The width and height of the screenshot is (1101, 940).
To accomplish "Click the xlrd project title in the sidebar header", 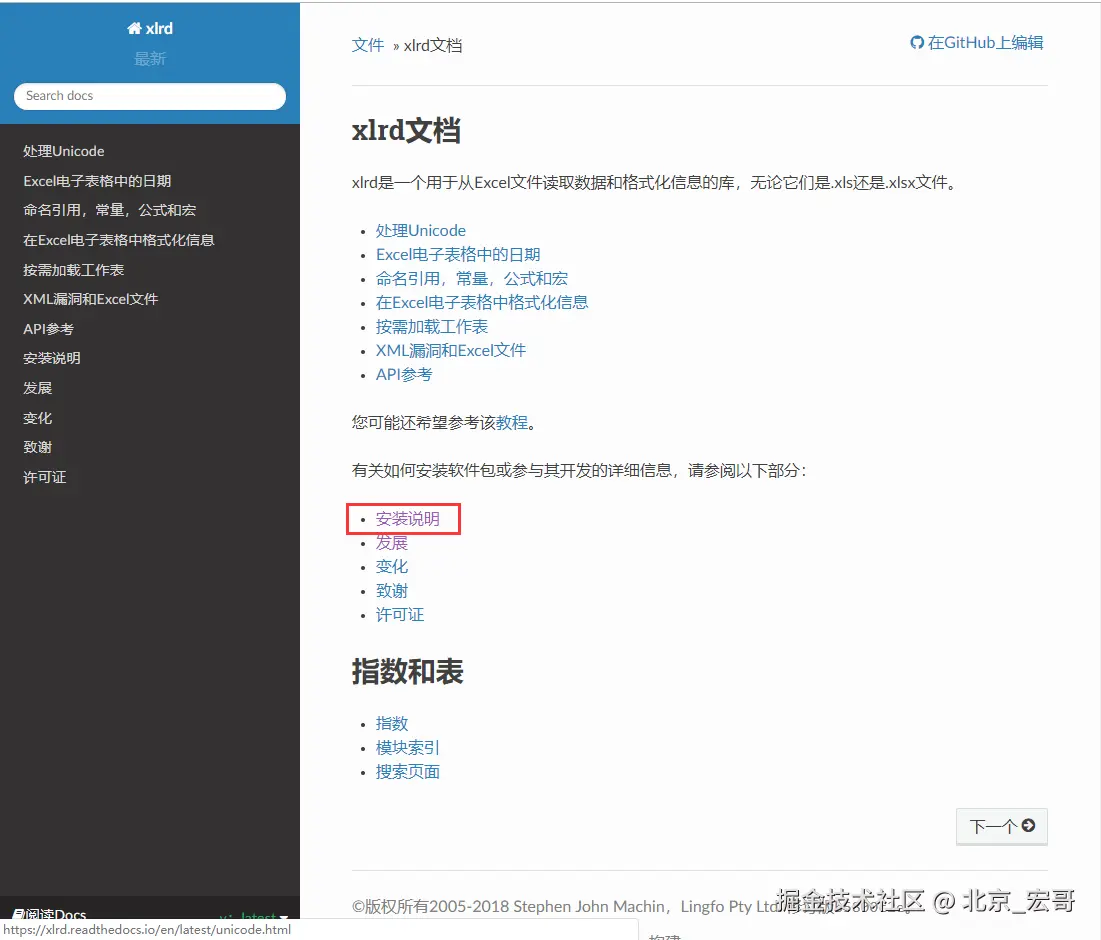I will coord(150,28).
